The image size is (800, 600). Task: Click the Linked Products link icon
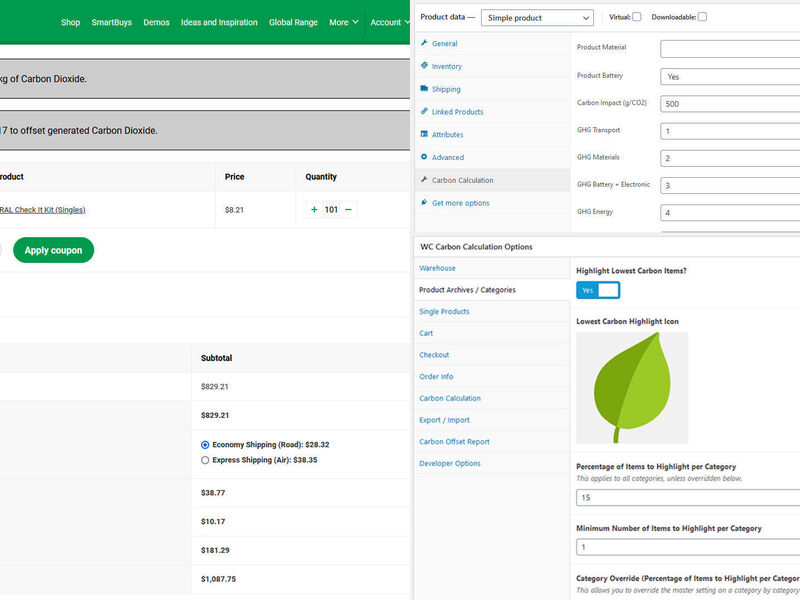[424, 111]
